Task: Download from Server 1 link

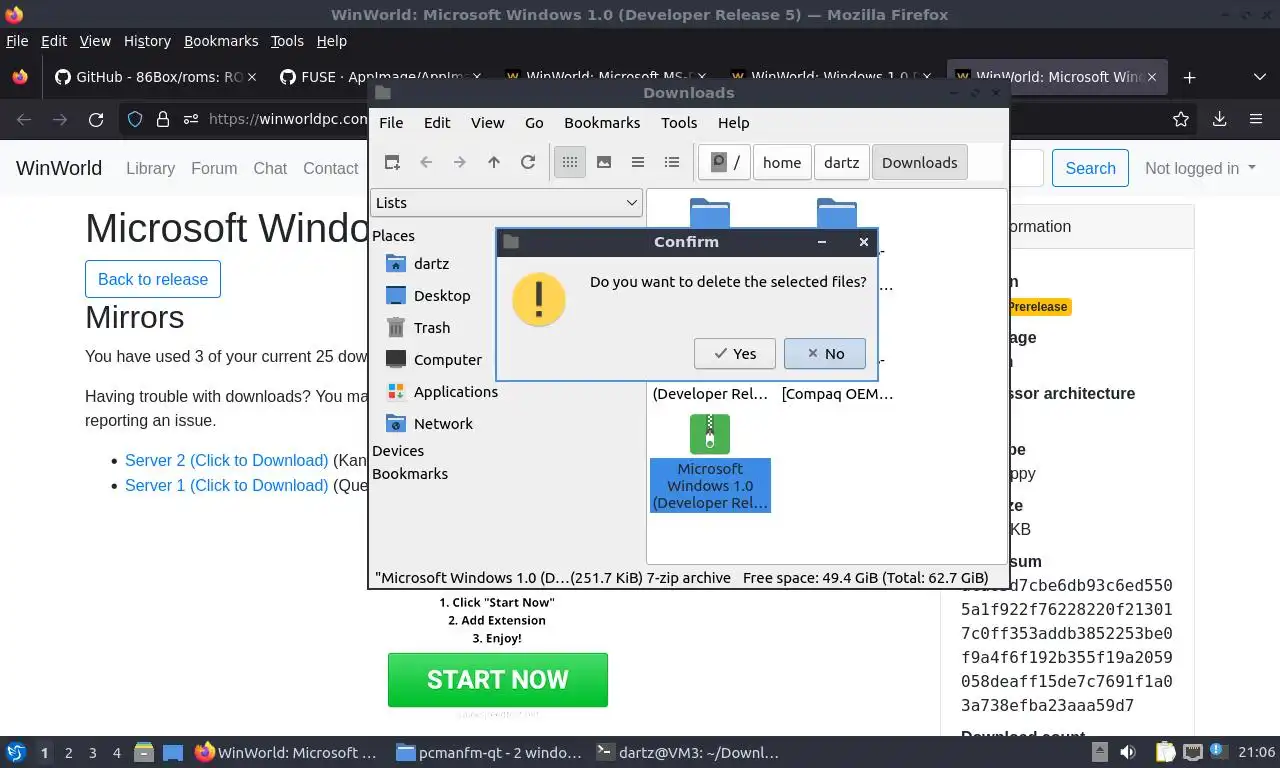Action: pos(226,485)
